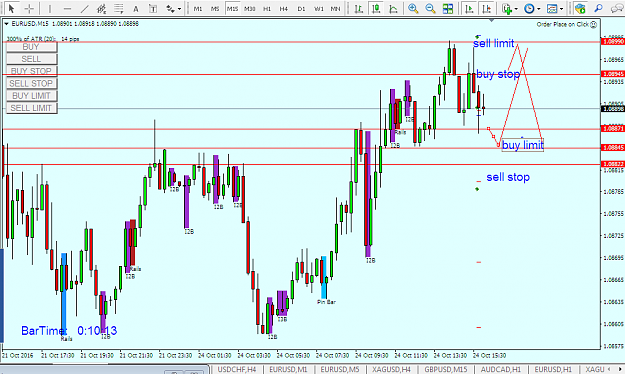
Task: Click the BUY STOP button
Action: tap(31, 71)
